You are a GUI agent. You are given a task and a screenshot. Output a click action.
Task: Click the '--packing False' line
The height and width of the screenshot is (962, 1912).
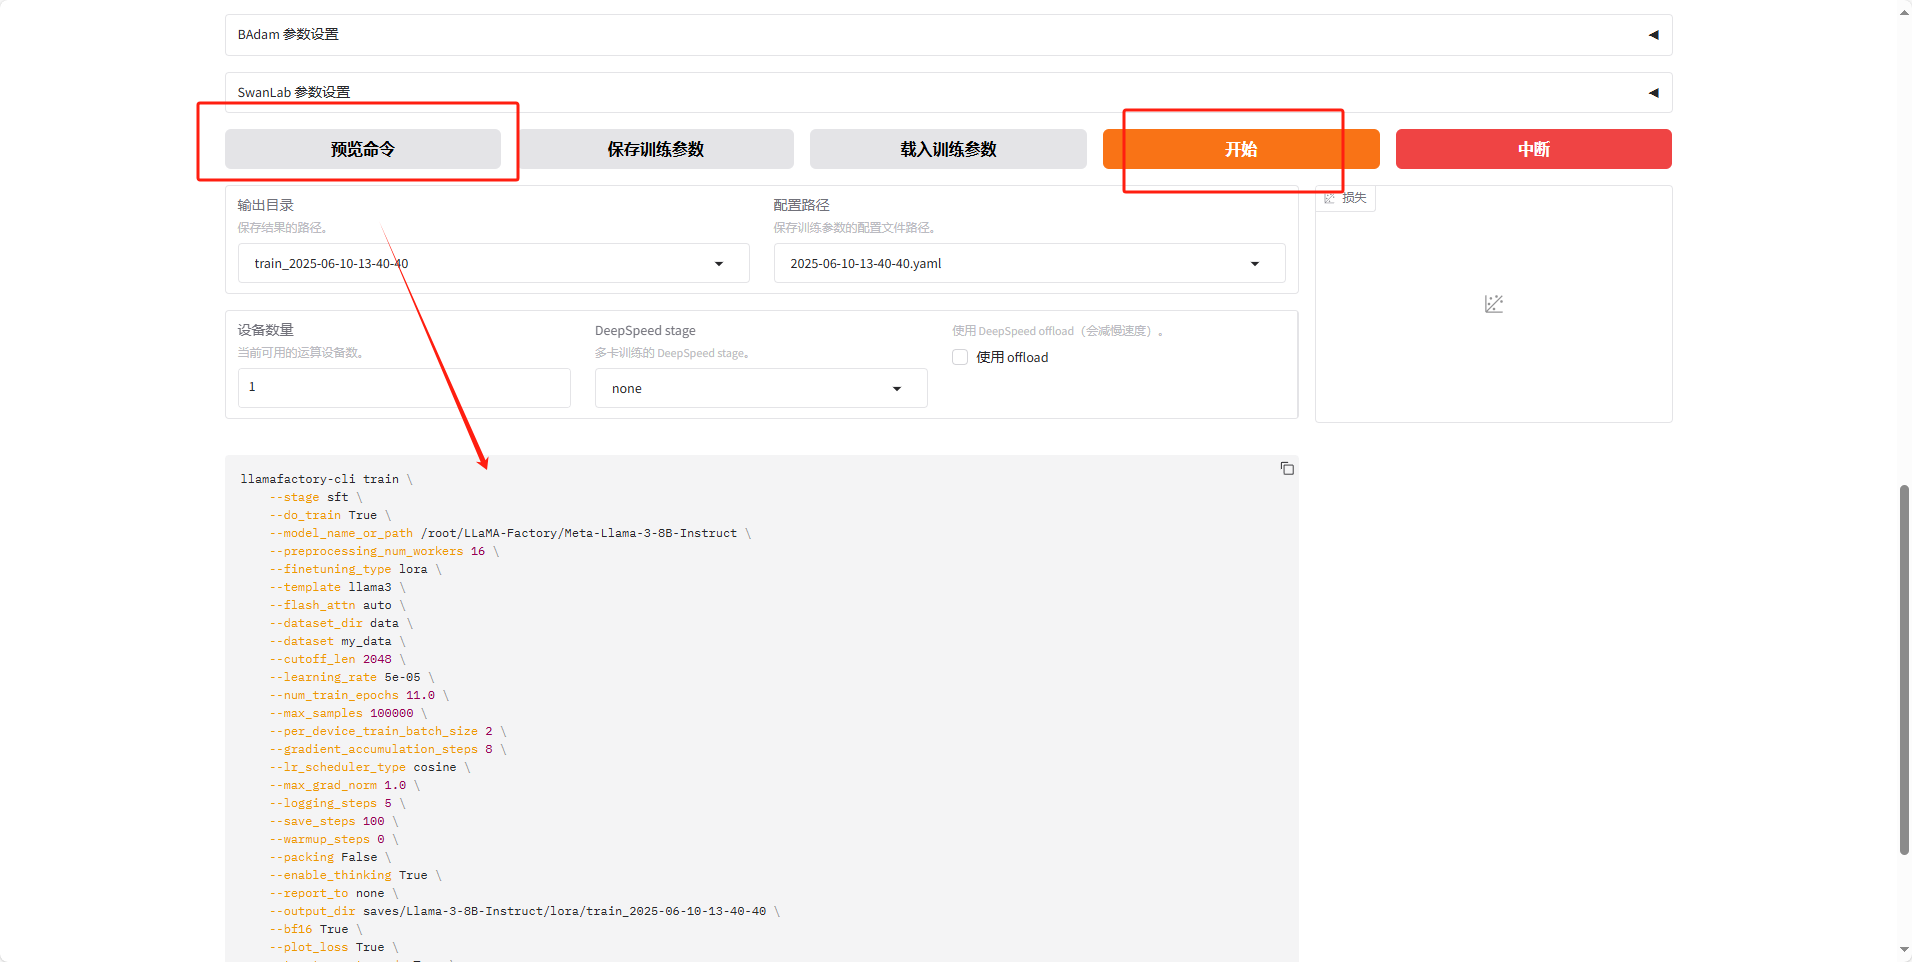[330, 857]
